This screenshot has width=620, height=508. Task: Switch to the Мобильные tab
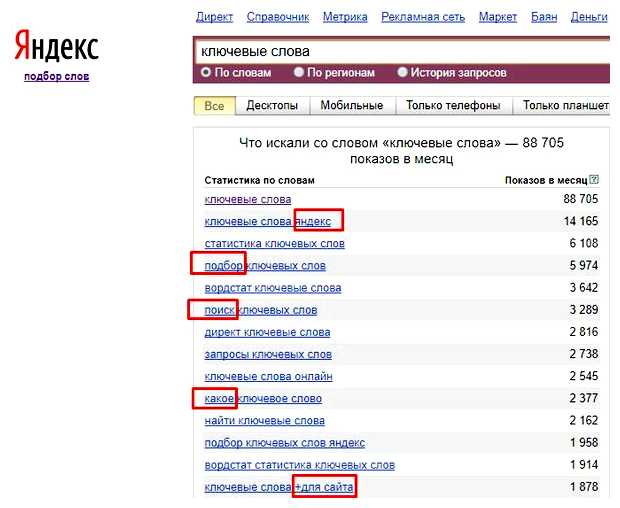point(352,106)
